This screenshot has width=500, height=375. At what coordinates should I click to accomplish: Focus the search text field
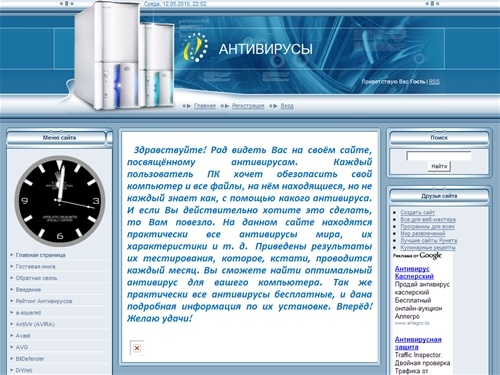tap(439, 156)
